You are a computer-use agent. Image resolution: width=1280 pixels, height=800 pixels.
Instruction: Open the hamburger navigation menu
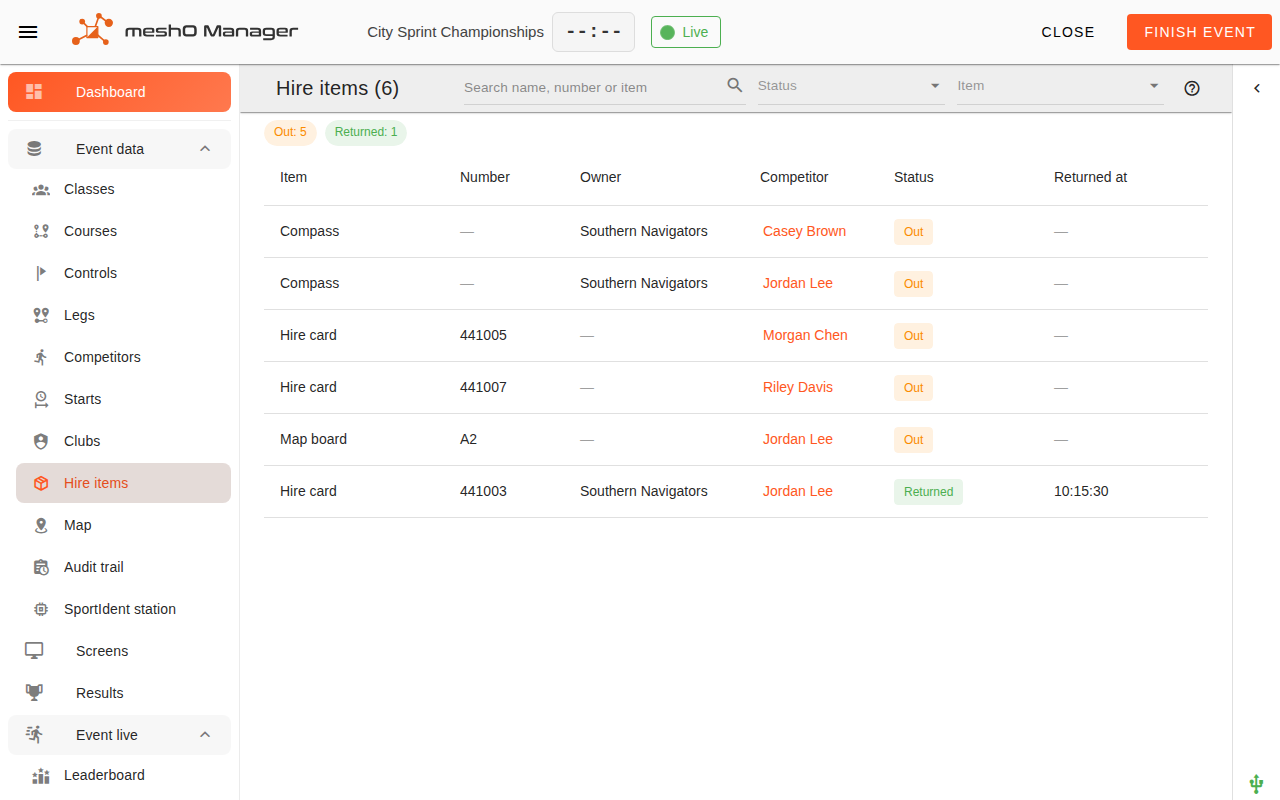(28, 32)
